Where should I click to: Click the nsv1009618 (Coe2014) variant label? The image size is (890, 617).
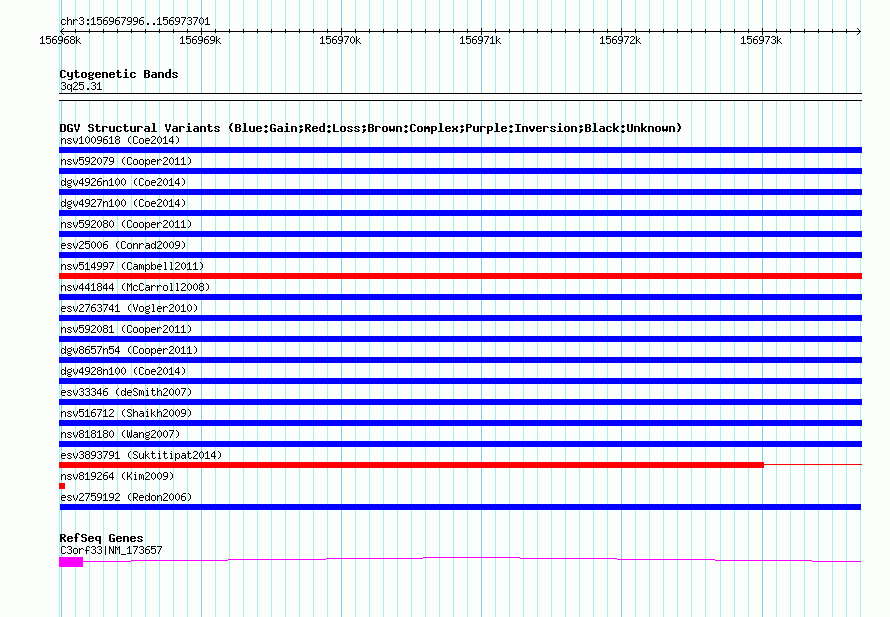[x=119, y=140]
